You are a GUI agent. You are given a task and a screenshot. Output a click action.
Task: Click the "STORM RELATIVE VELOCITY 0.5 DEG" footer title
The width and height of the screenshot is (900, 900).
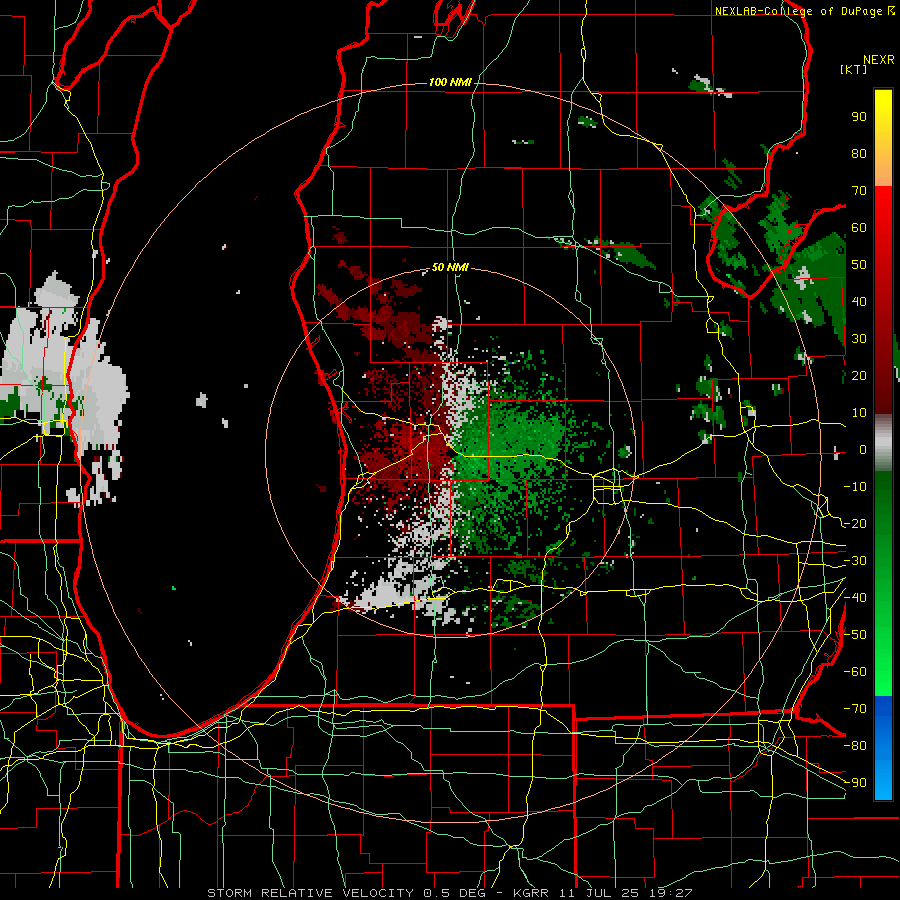coord(346,893)
